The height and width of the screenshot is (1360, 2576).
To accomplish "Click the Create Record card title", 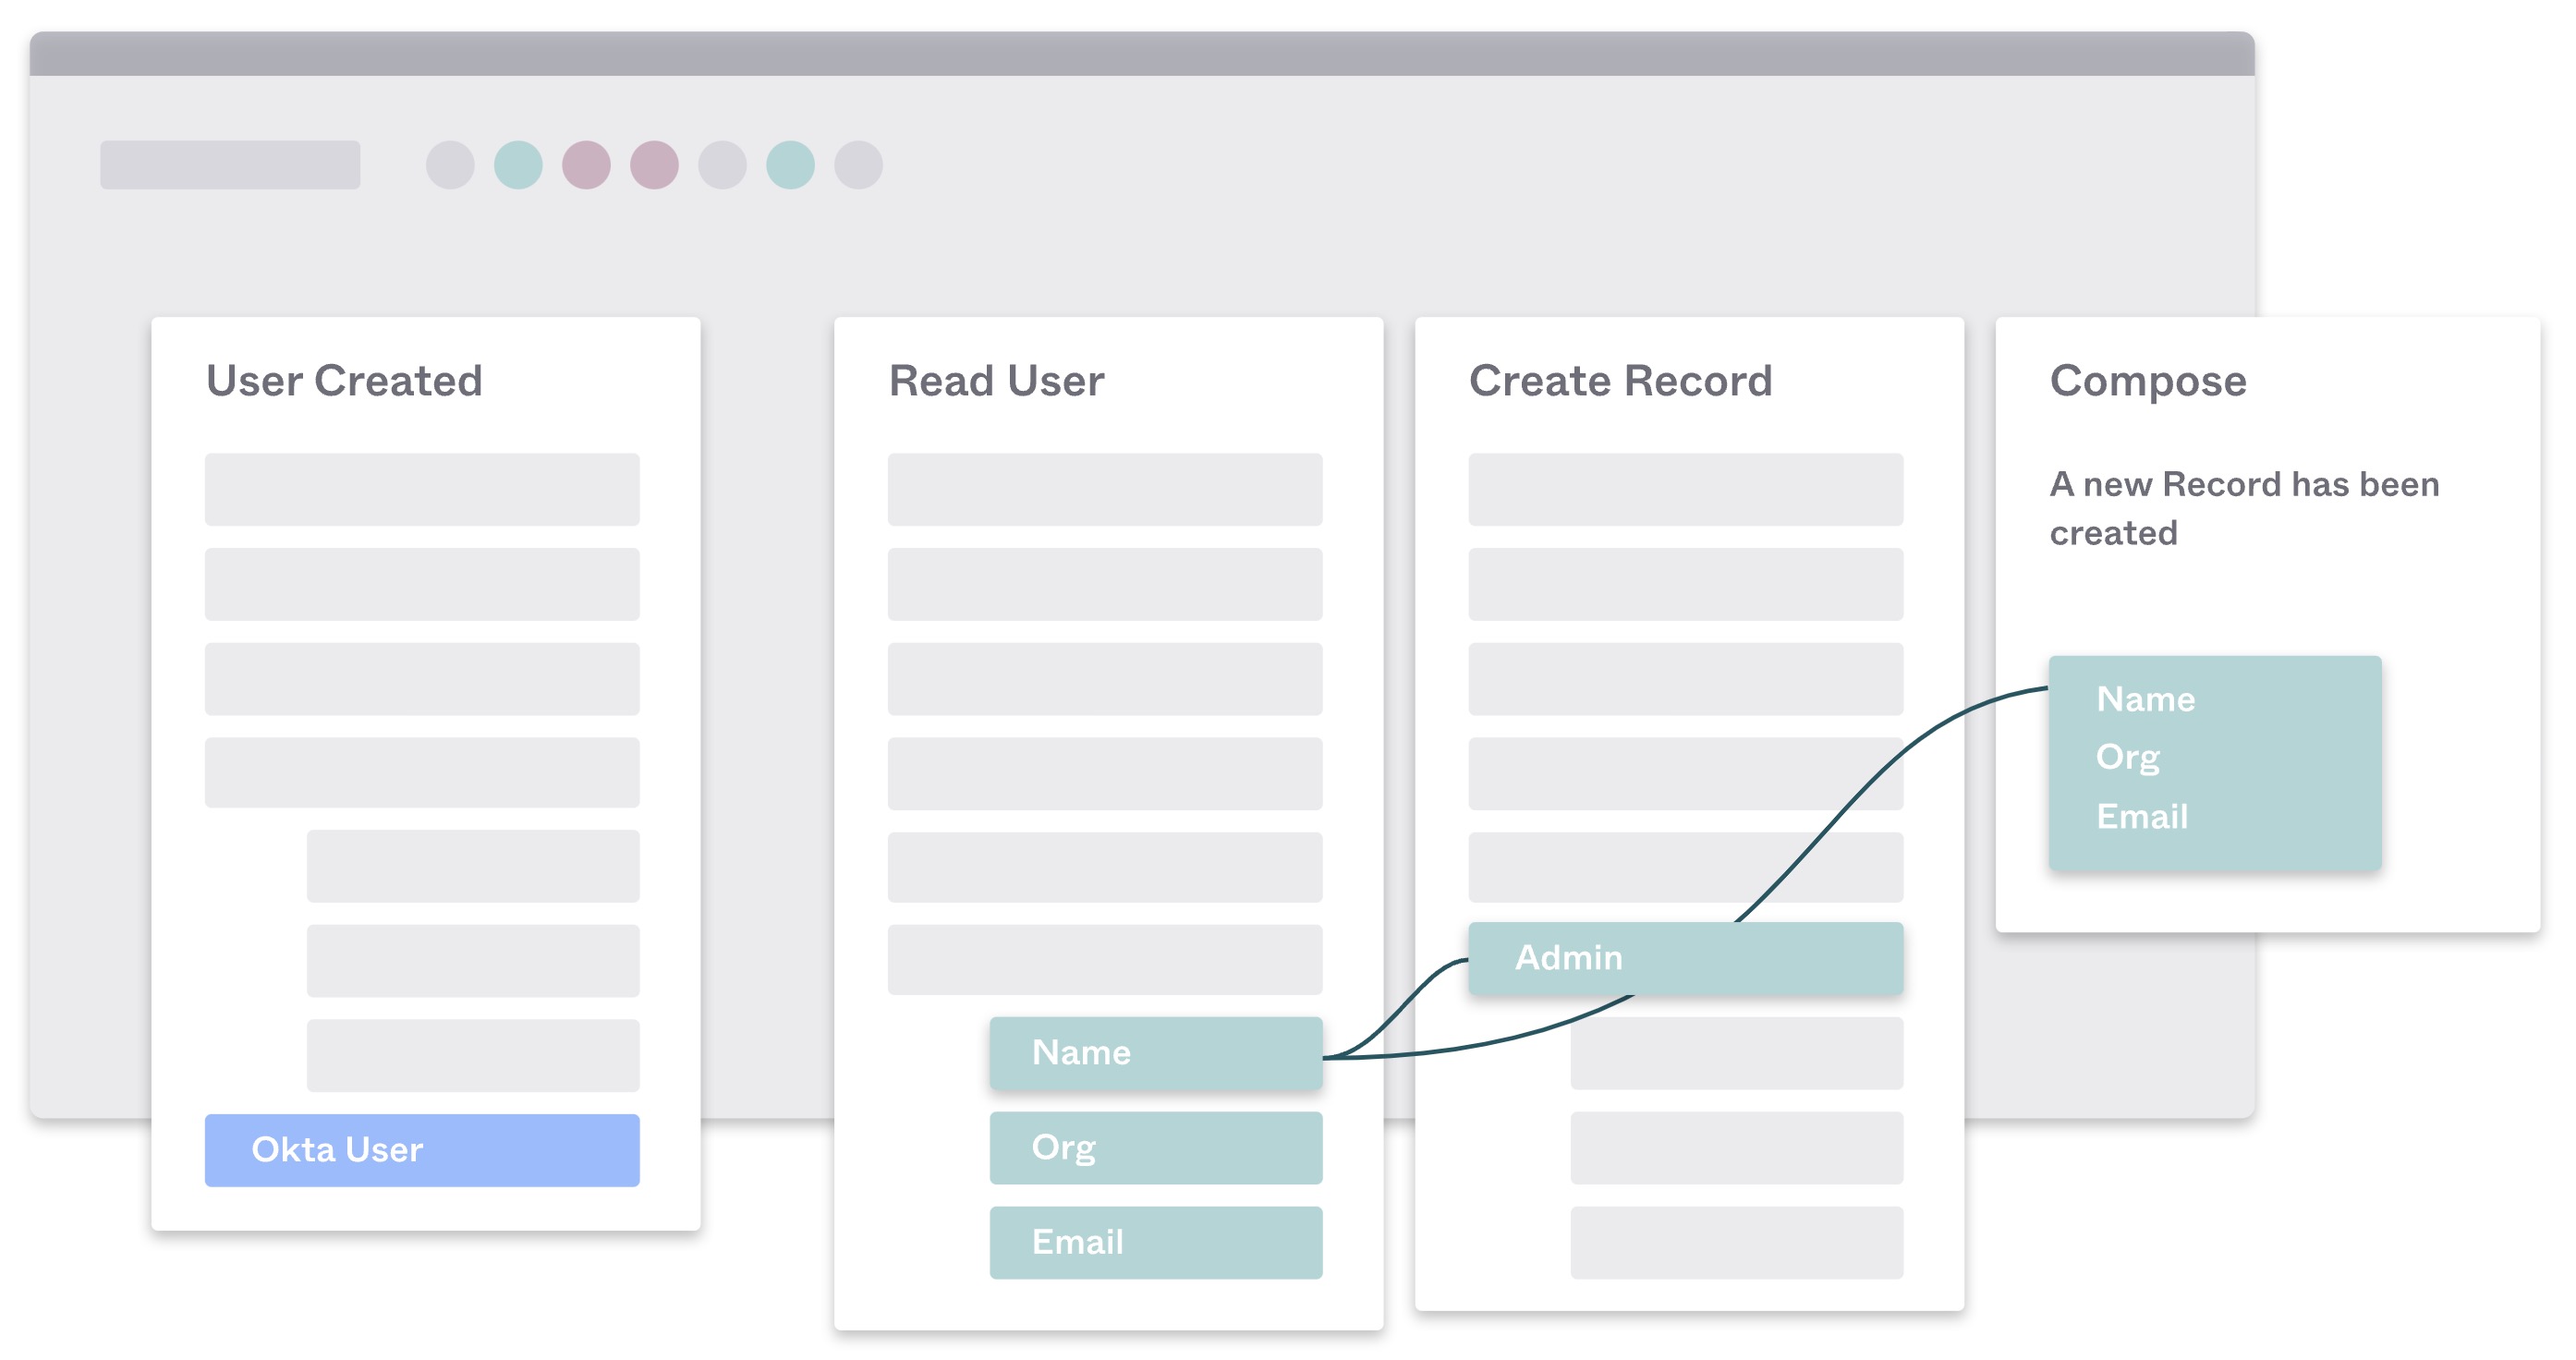I will pos(1620,381).
